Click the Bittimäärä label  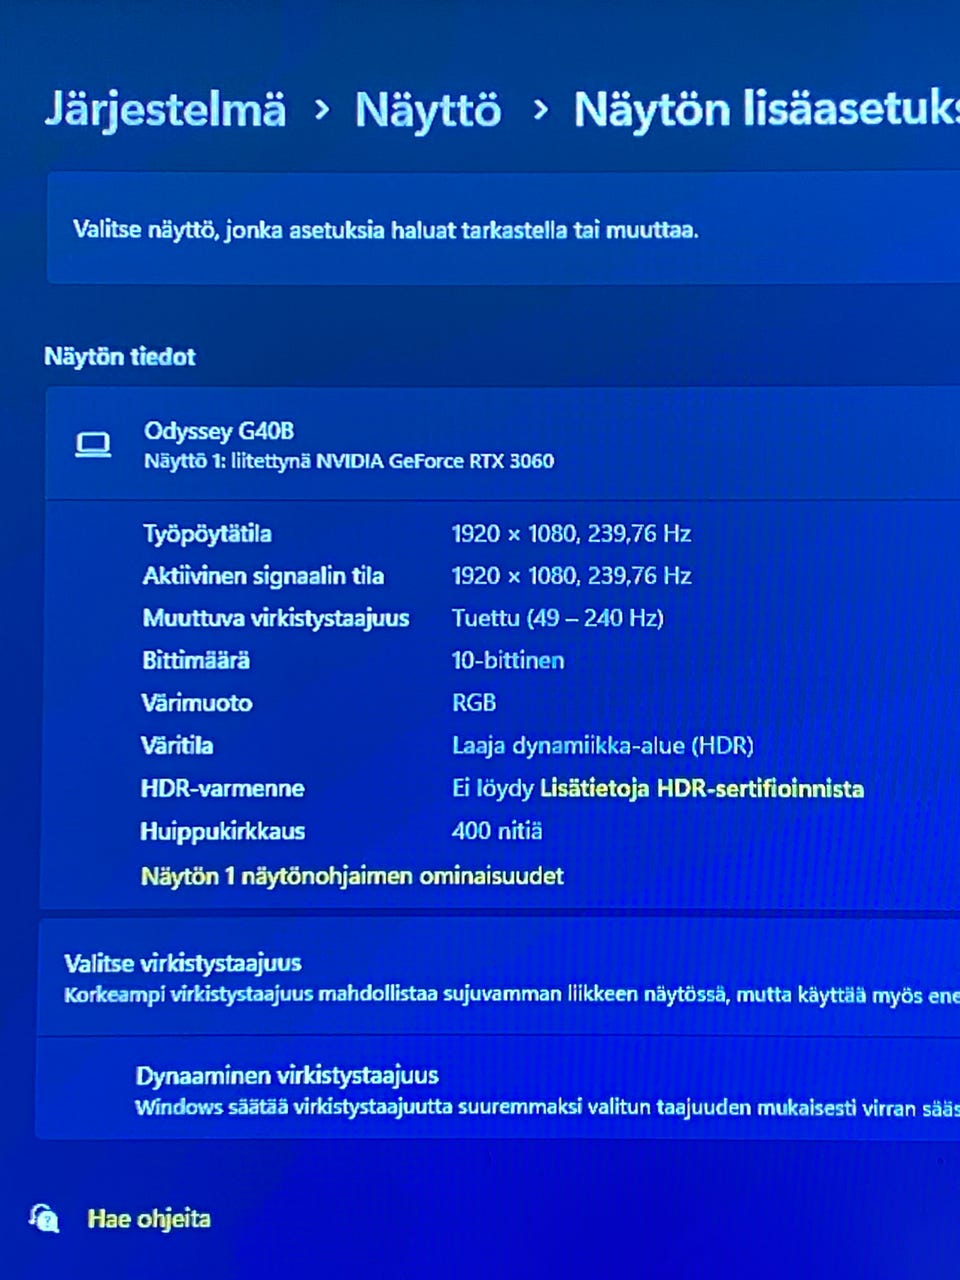pos(196,660)
